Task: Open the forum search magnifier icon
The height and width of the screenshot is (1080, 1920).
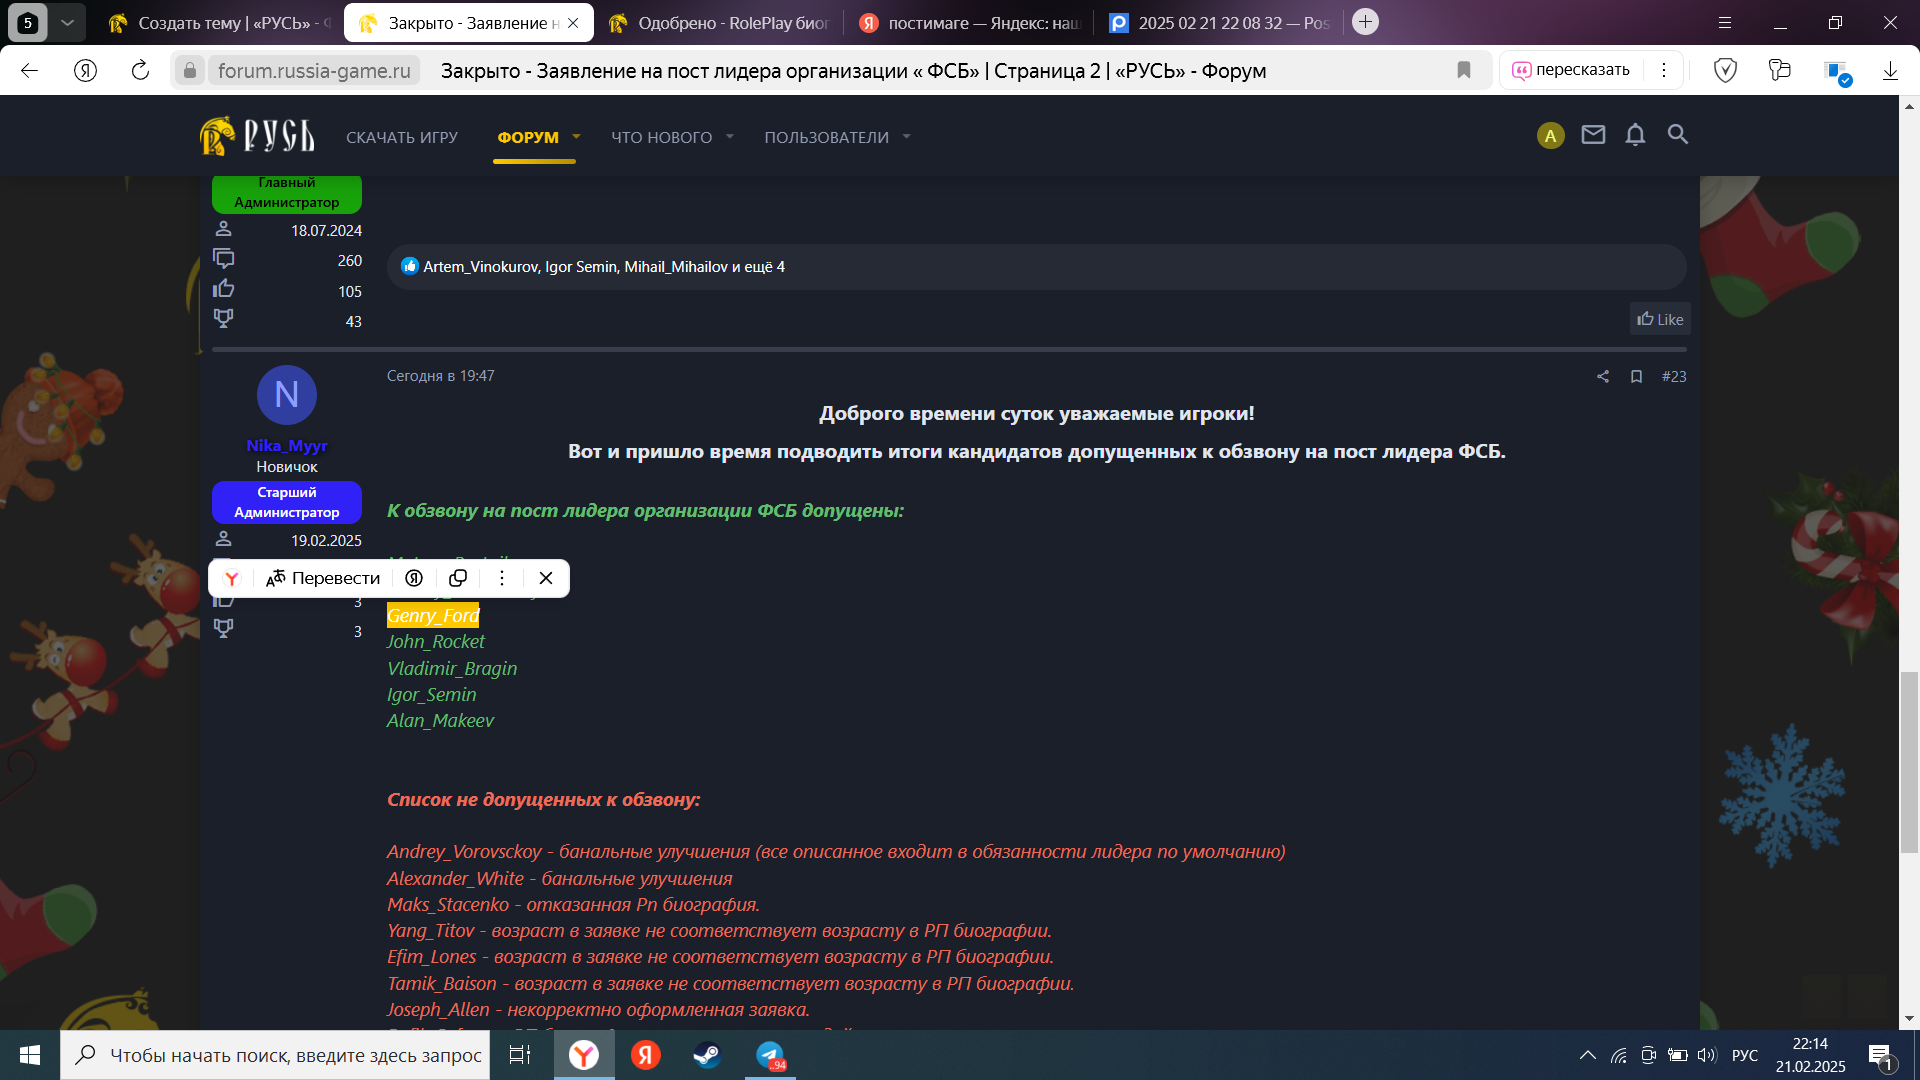Action: click(1677, 135)
